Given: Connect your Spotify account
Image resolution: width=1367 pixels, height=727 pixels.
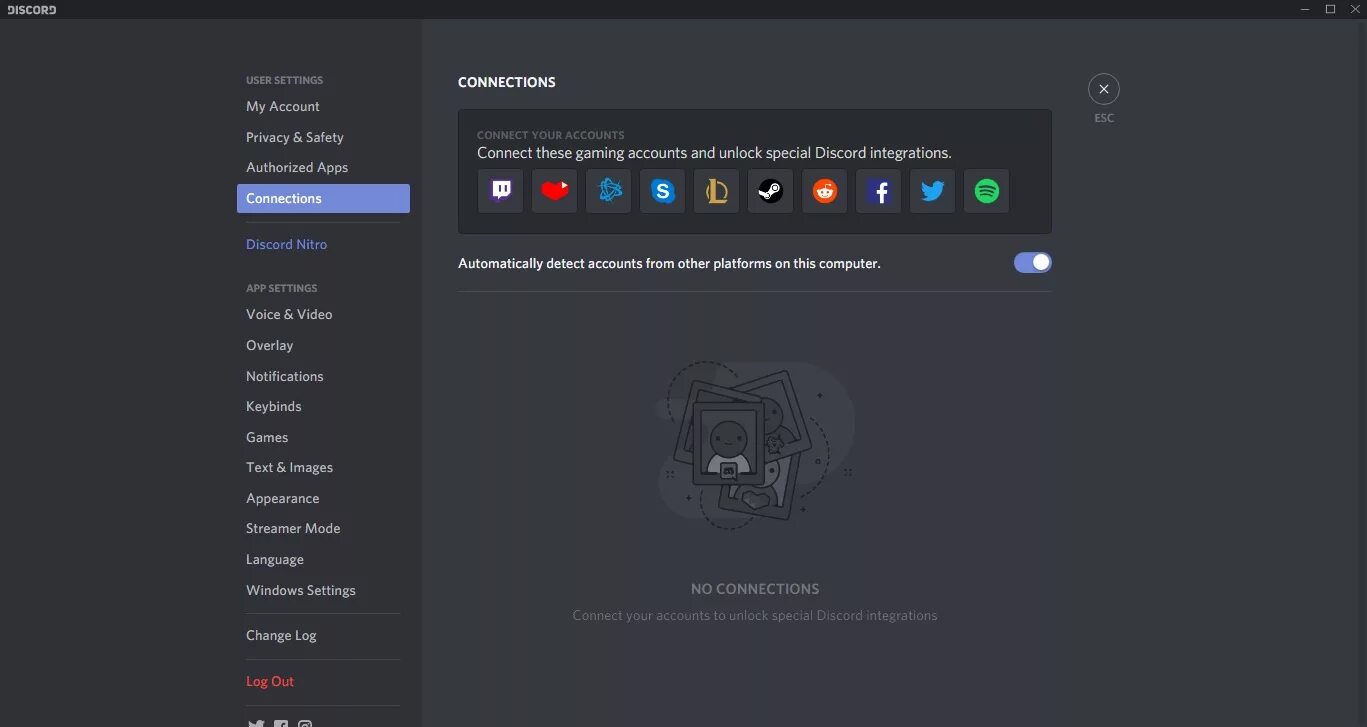Looking at the screenshot, I should click(987, 191).
